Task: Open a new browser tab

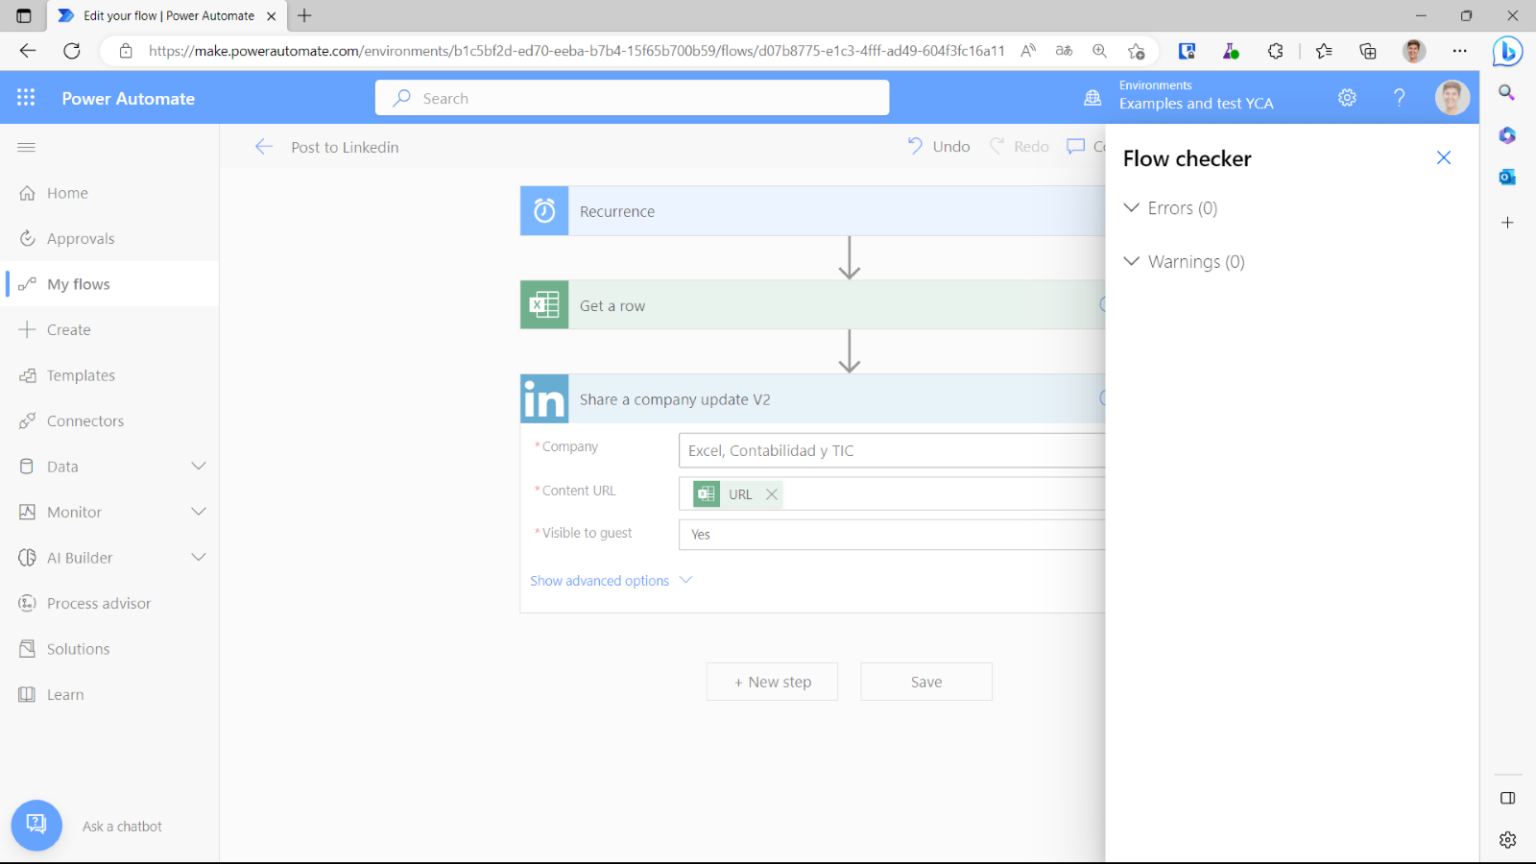Action: point(305,16)
